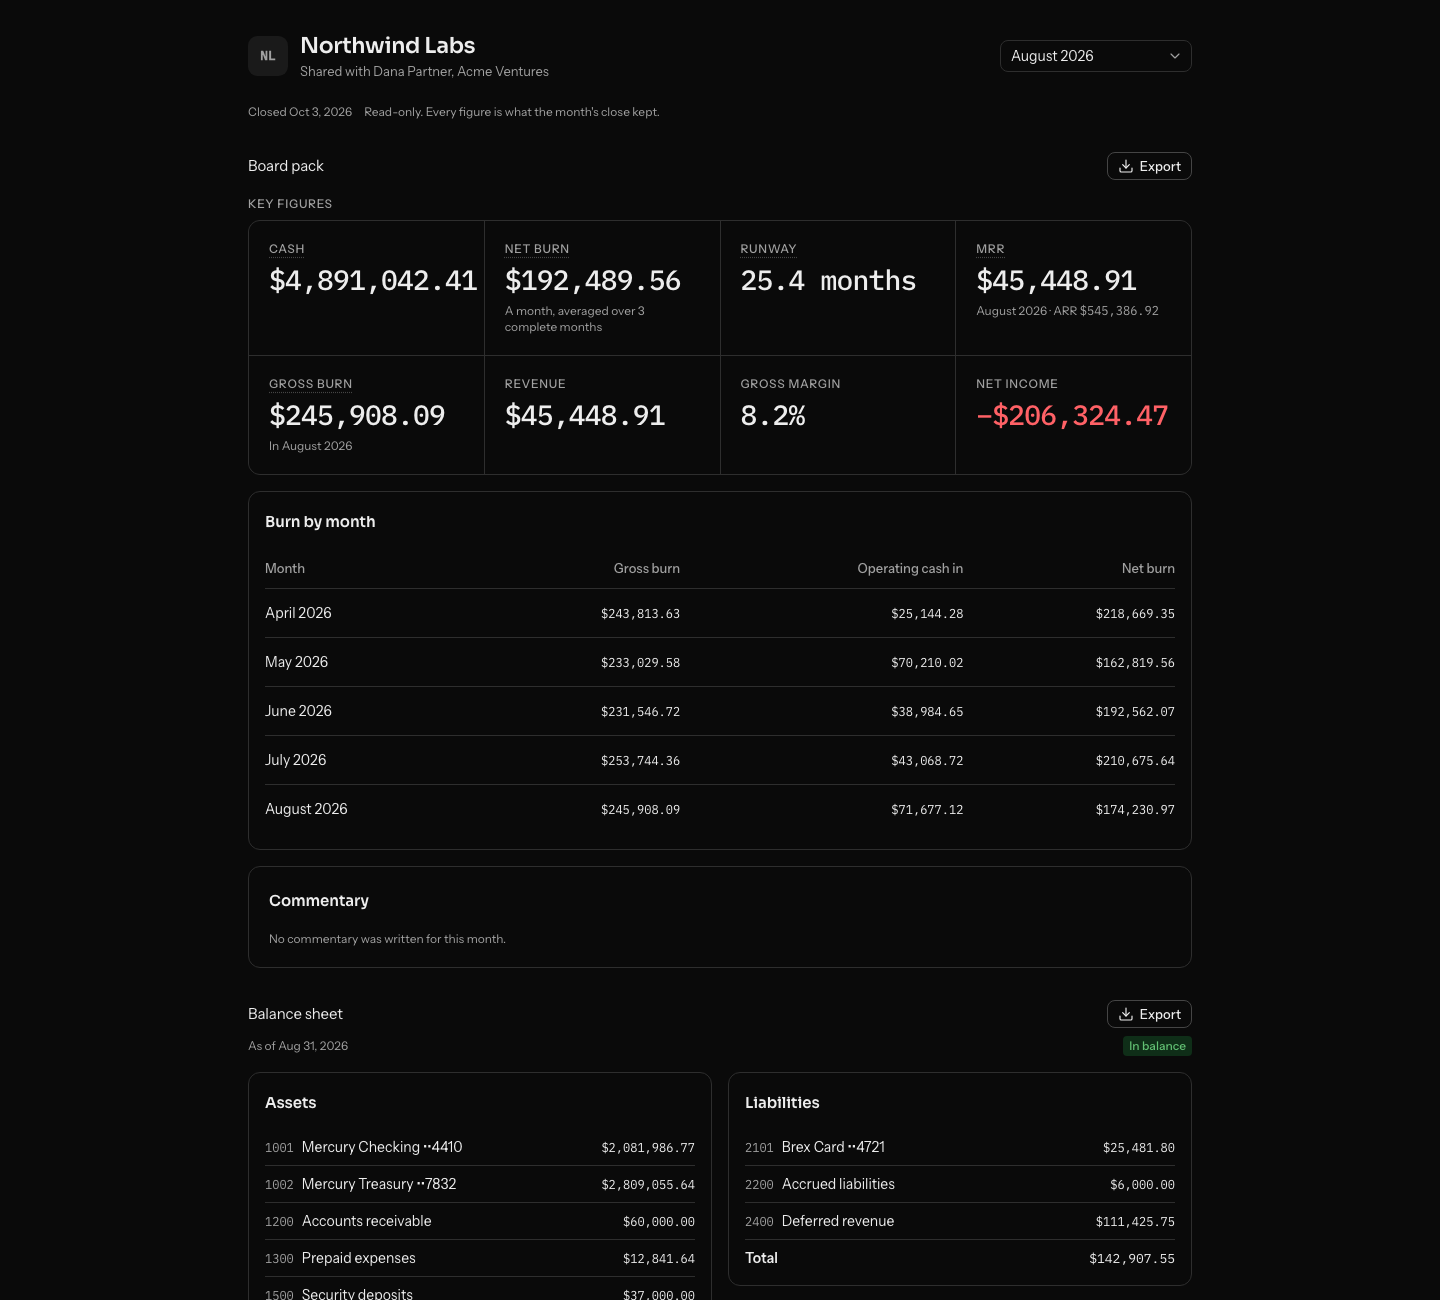Image resolution: width=1440 pixels, height=1300 pixels.
Task: Click July's net burn $210,675.64
Action: [1135, 761]
